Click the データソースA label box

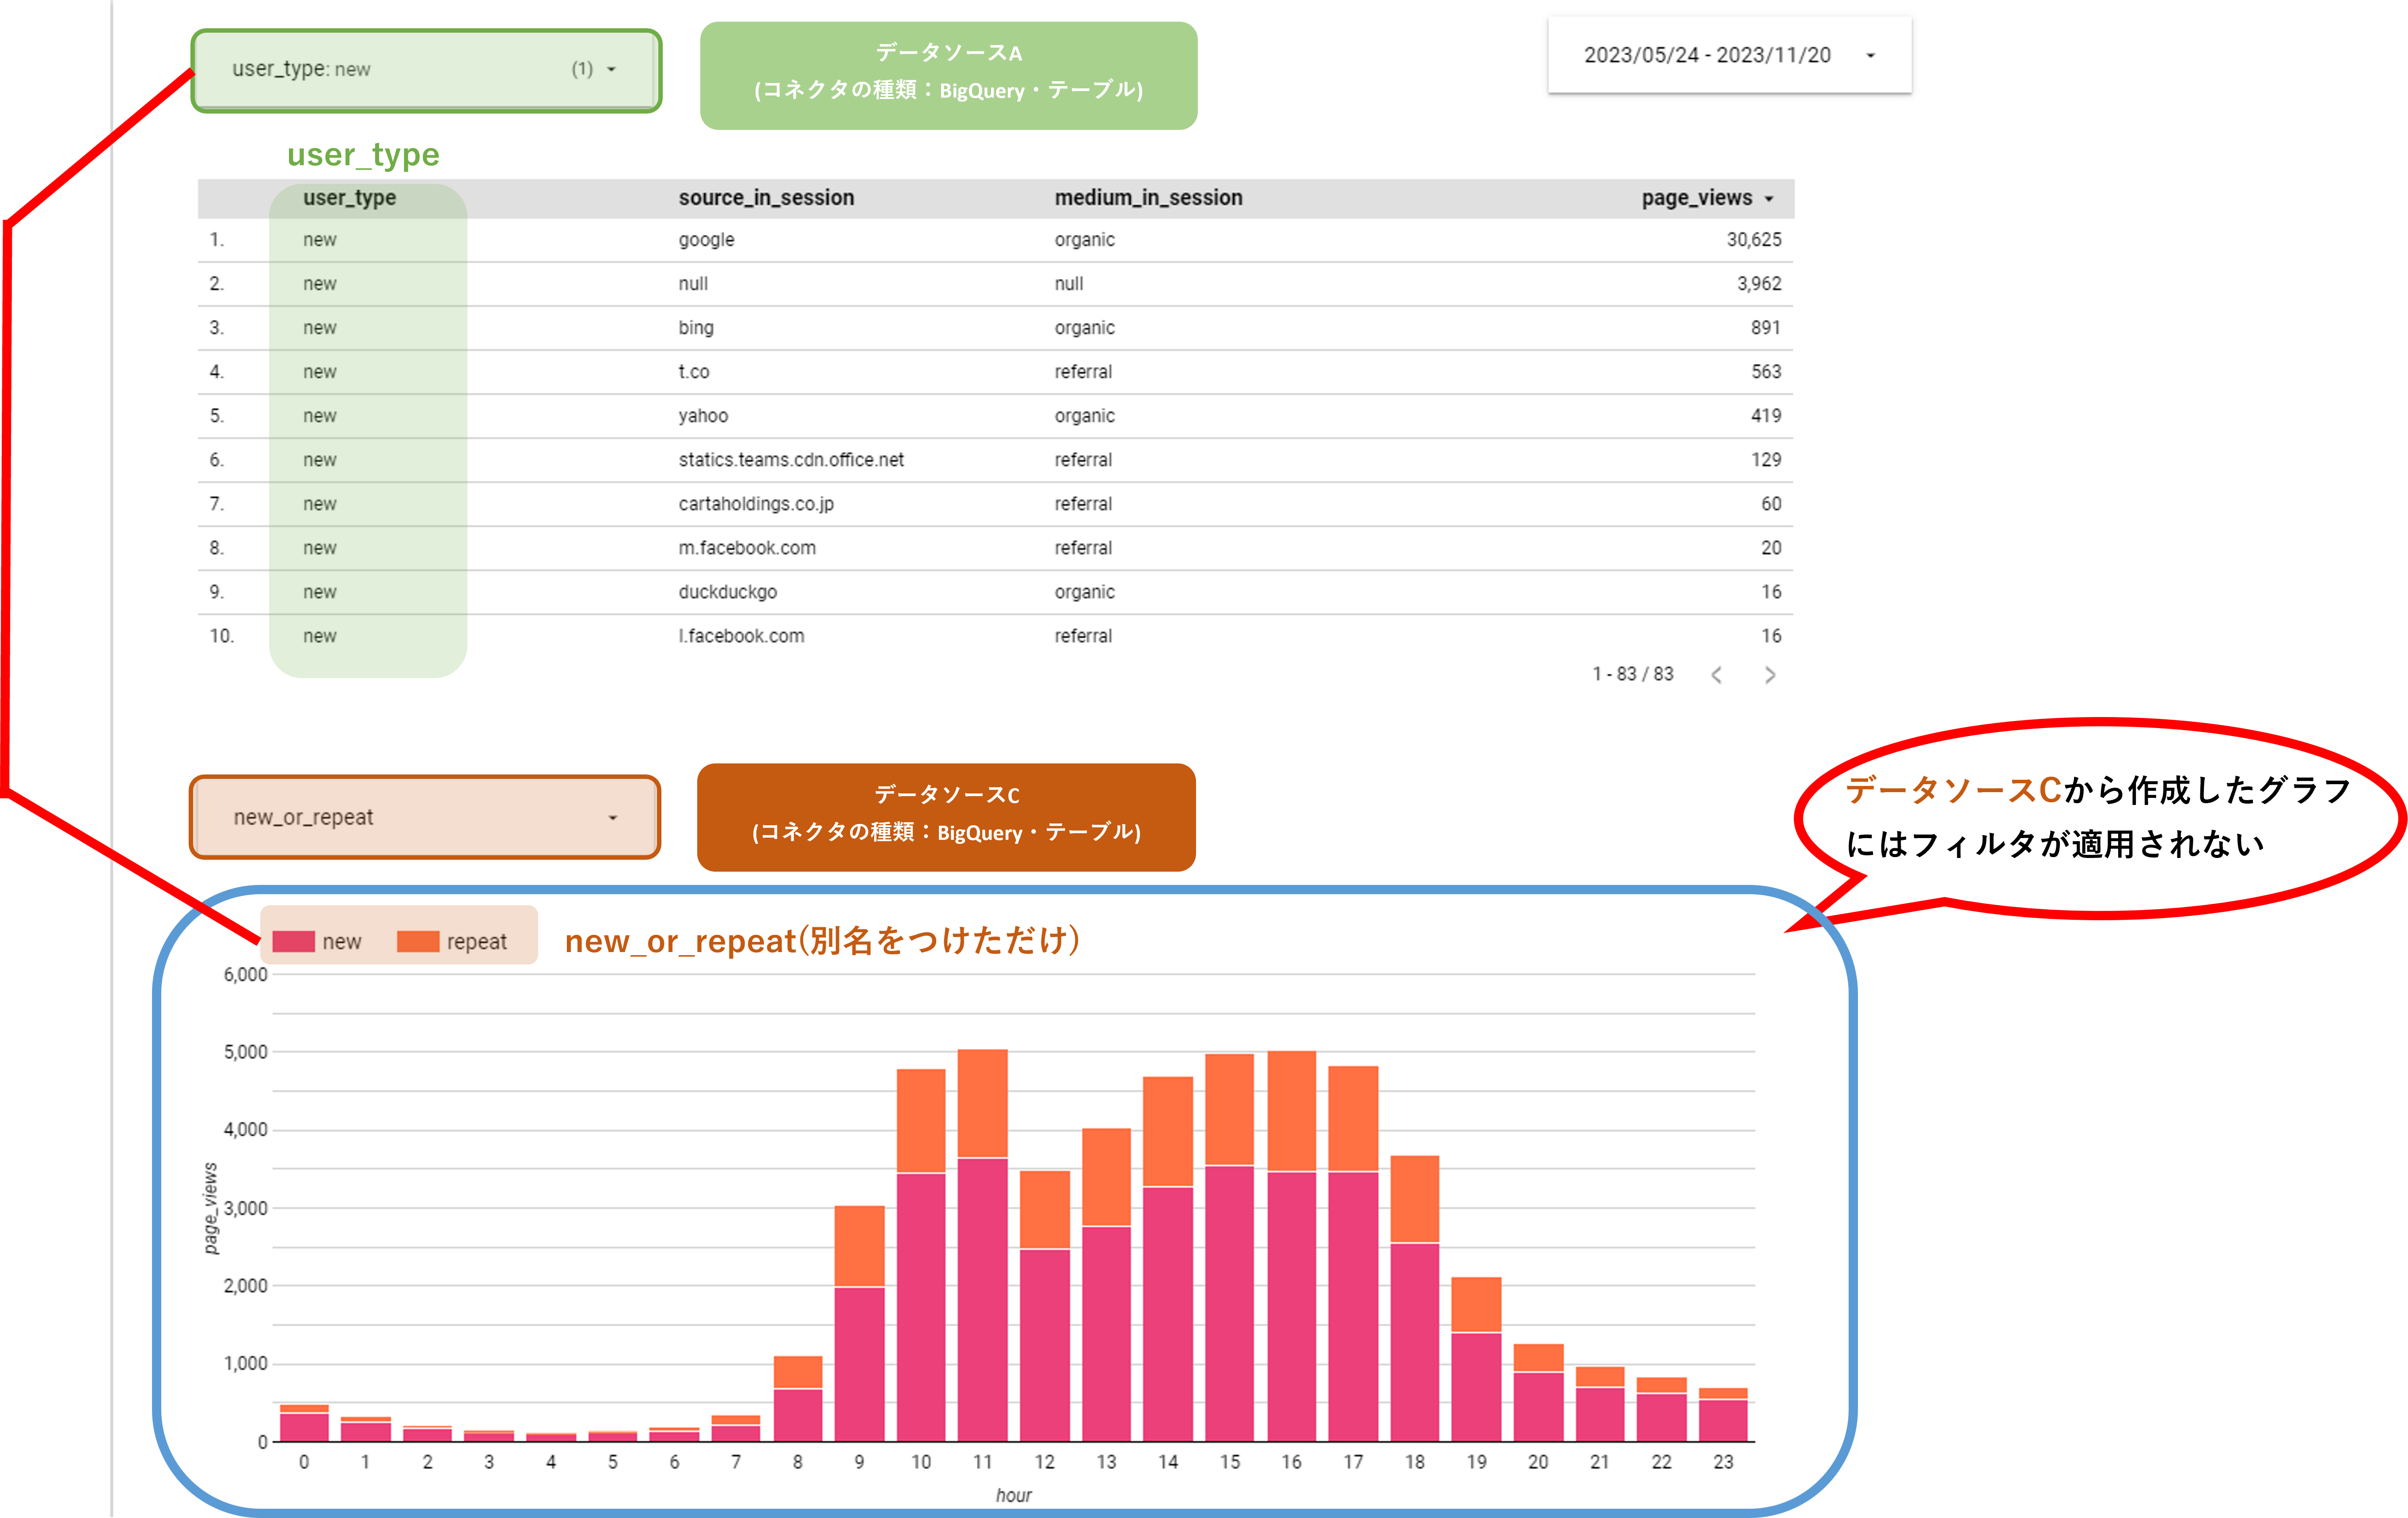[948, 76]
